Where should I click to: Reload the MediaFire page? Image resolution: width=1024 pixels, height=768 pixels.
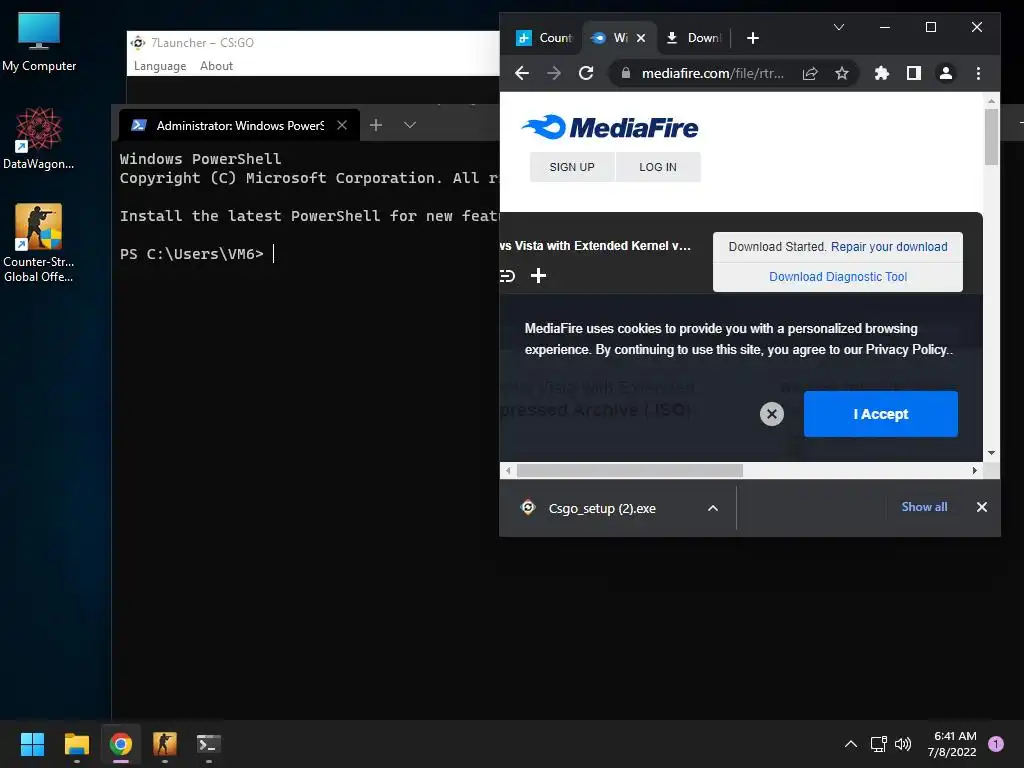tap(586, 73)
